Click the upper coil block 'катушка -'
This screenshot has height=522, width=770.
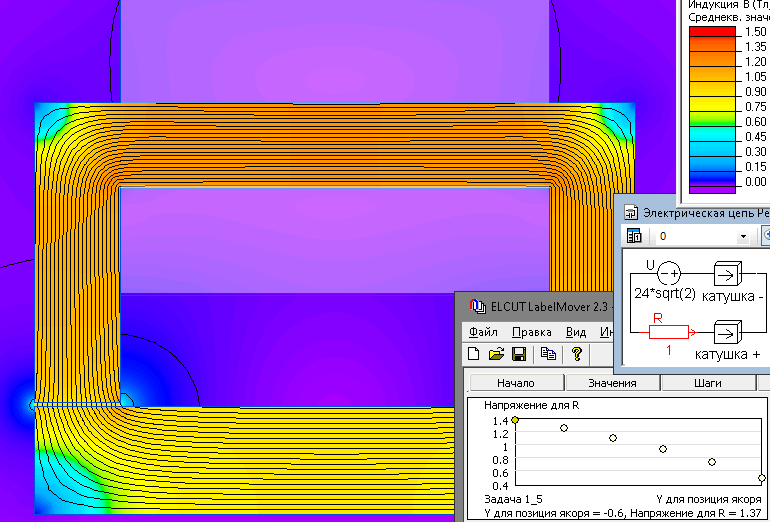pos(728,273)
